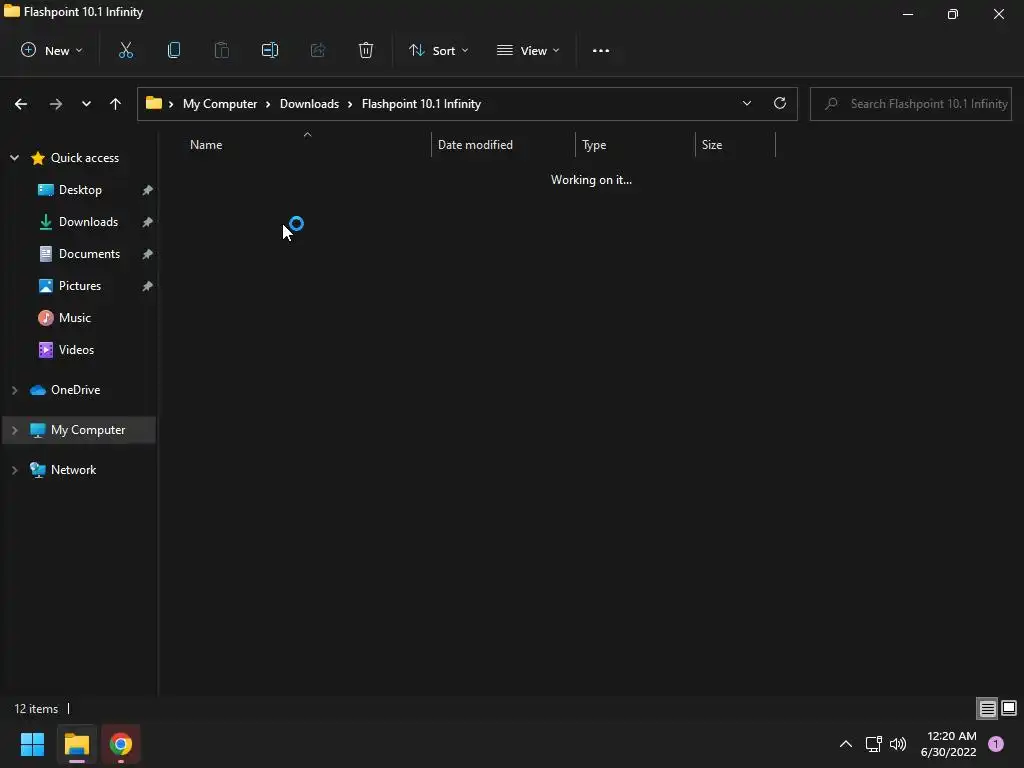Sort by the Size column header

coord(712,145)
